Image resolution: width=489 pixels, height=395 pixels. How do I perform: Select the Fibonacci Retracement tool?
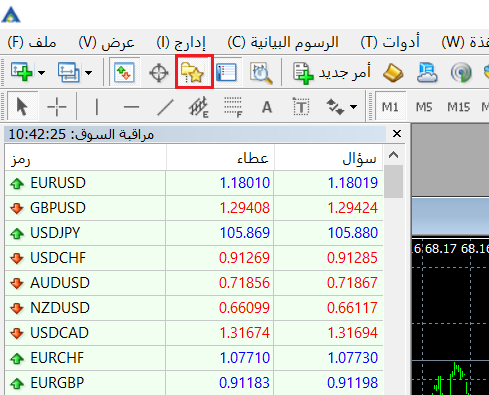click(233, 107)
